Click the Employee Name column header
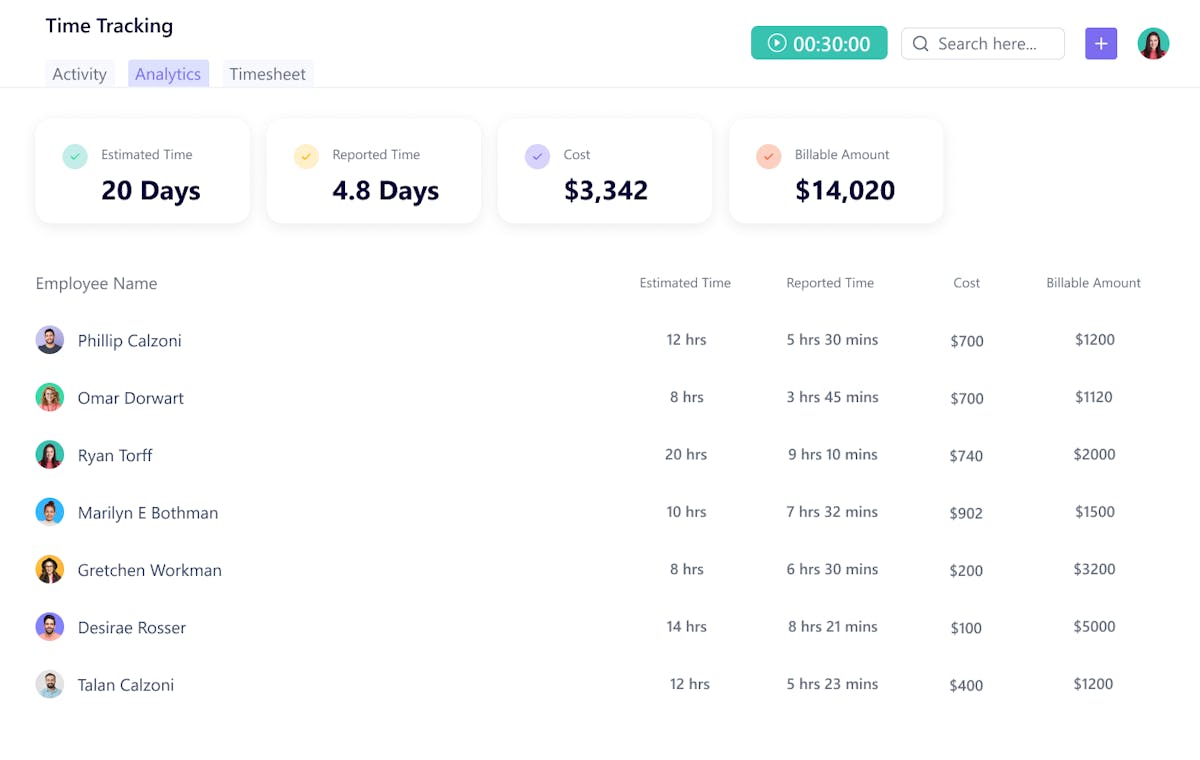The width and height of the screenshot is (1200, 760). click(x=96, y=283)
